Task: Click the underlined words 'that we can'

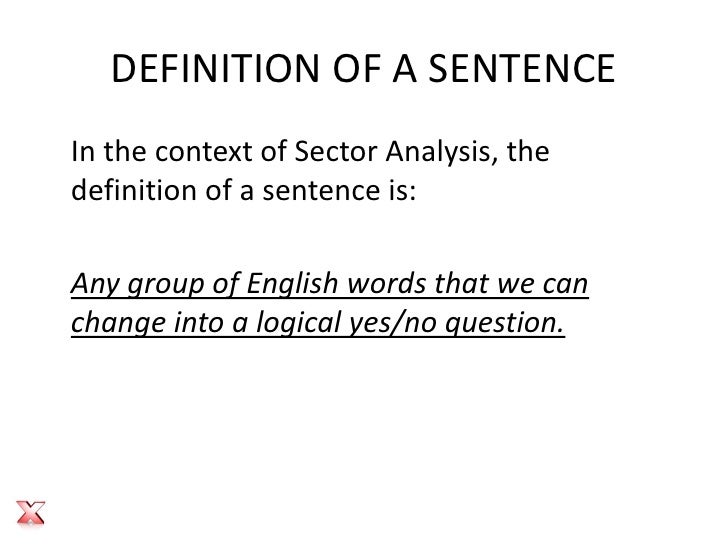Action: click(511, 283)
